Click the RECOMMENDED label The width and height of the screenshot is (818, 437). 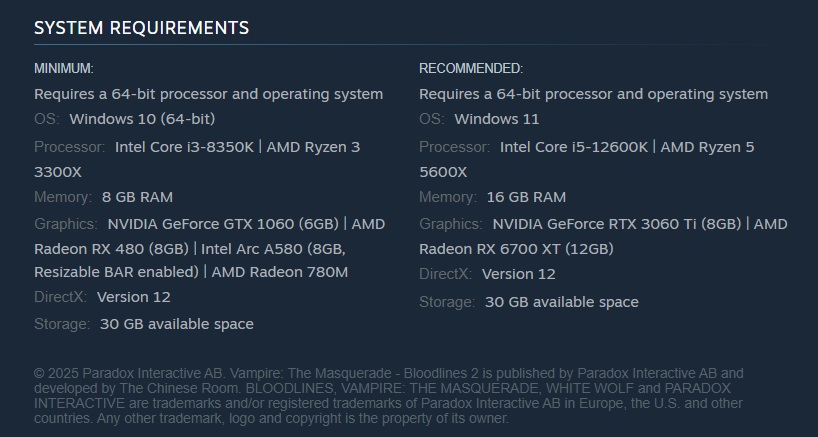470,69
